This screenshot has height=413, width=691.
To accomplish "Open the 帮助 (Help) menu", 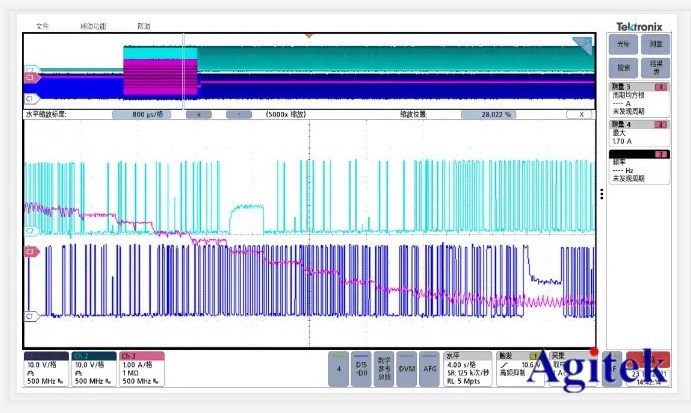I will point(144,25).
